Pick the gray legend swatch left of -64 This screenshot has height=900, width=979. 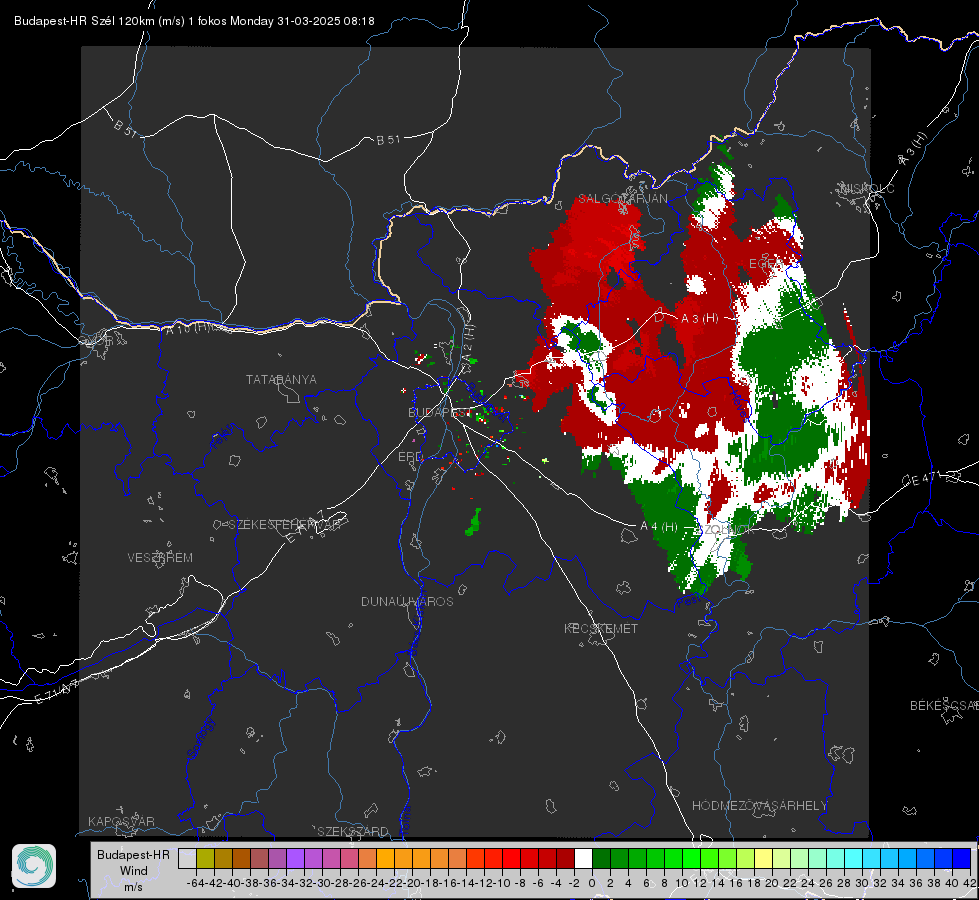(187, 858)
